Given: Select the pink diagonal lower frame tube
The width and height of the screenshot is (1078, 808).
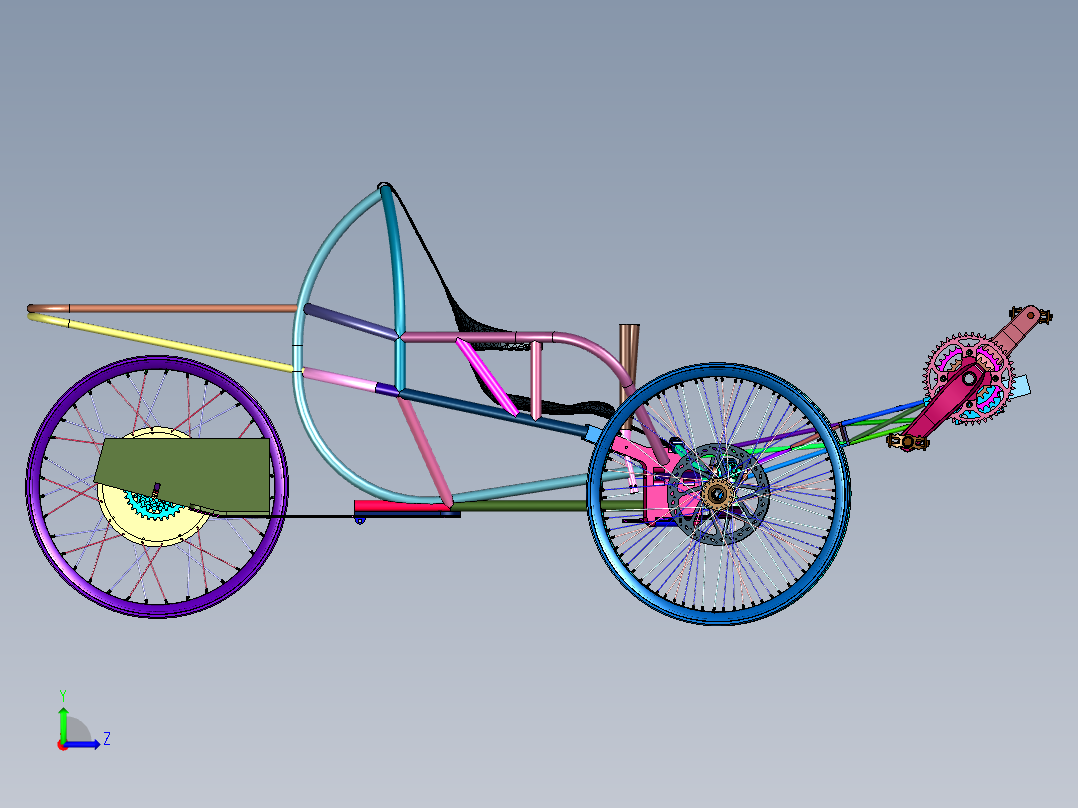Looking at the screenshot, I should click(x=426, y=452).
